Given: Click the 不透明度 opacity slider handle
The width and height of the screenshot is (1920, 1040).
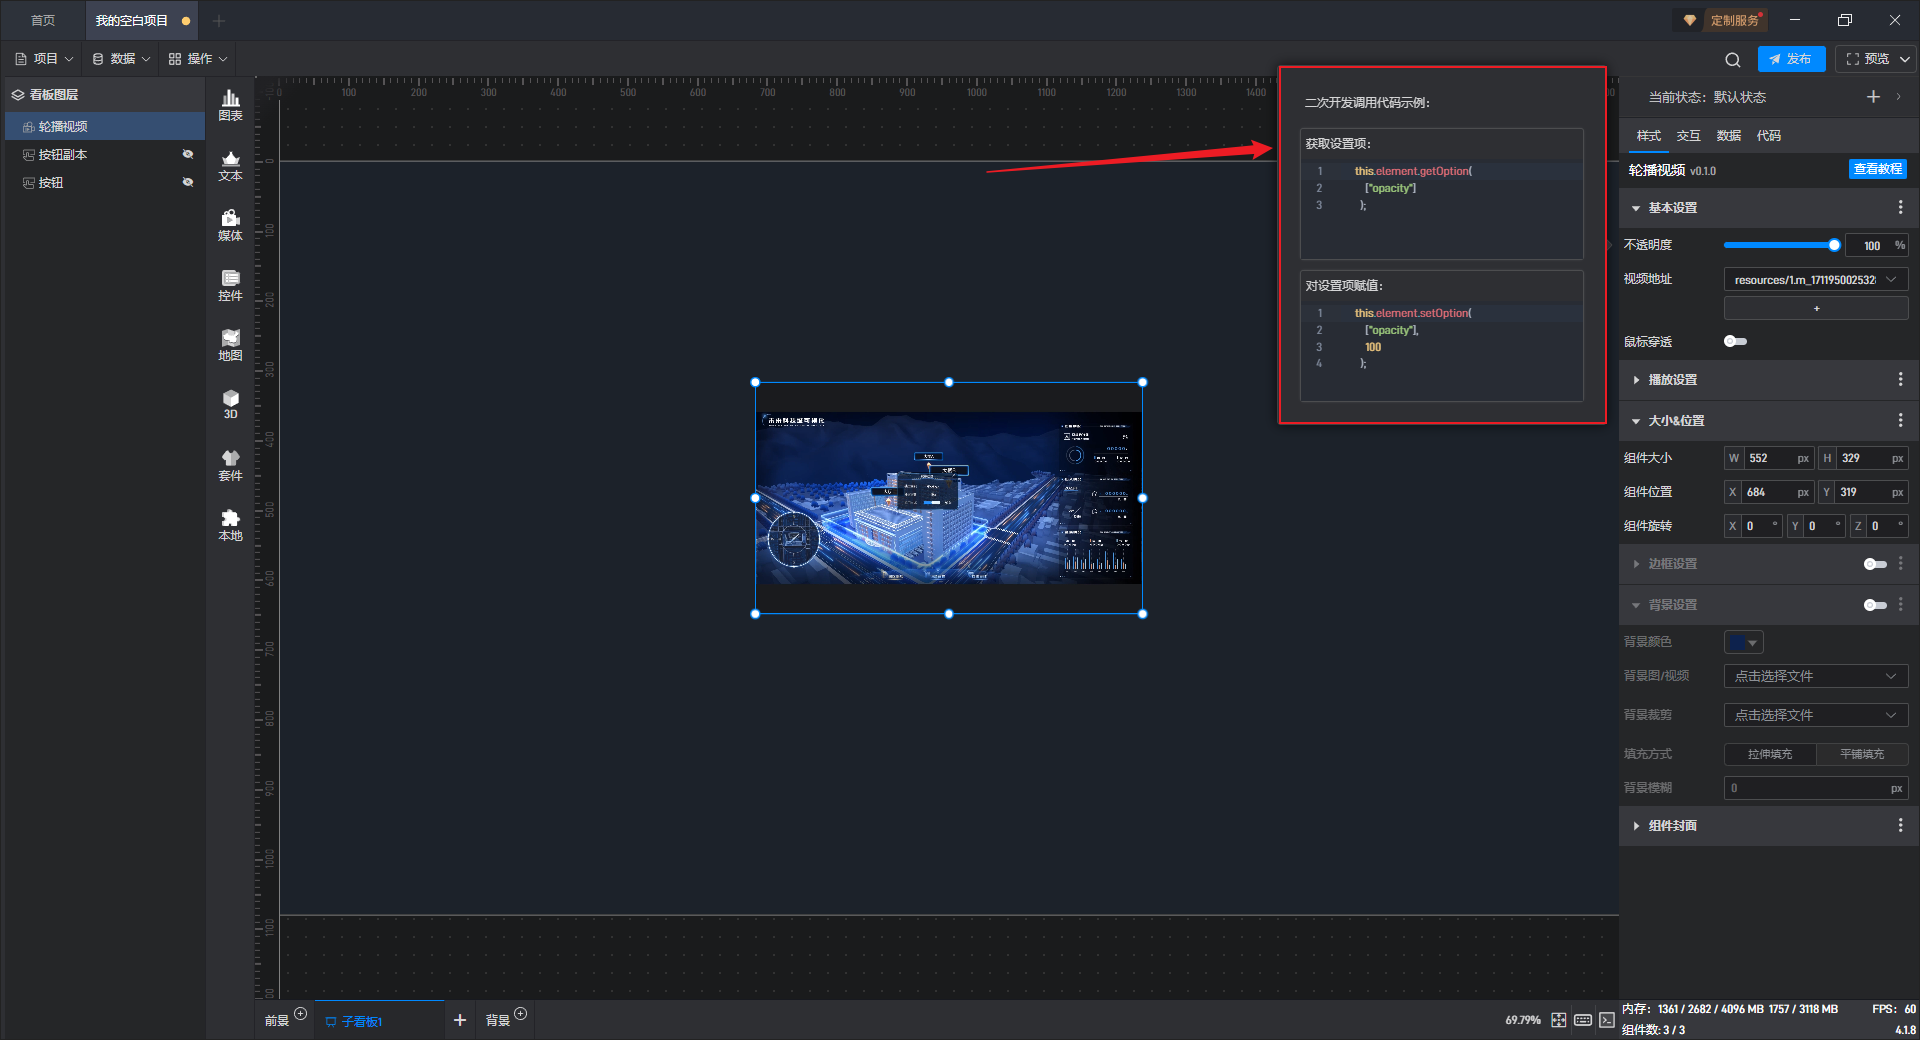Looking at the screenshot, I should click(x=1834, y=245).
